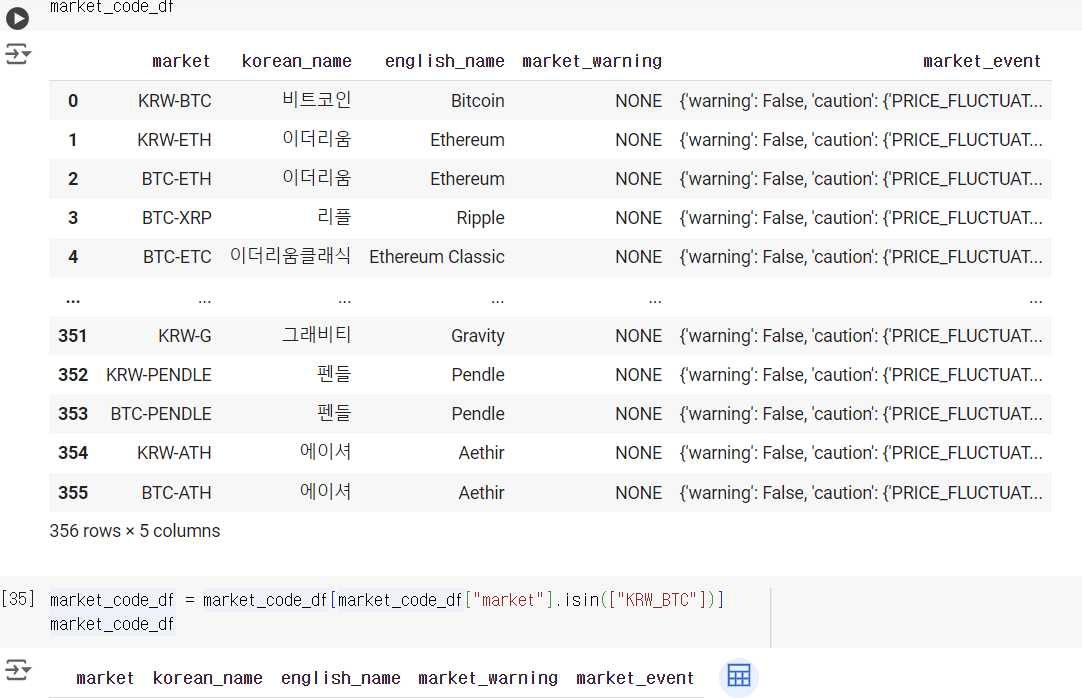Open interactive table view icon
The width and height of the screenshot is (1082, 698).
(x=738, y=676)
